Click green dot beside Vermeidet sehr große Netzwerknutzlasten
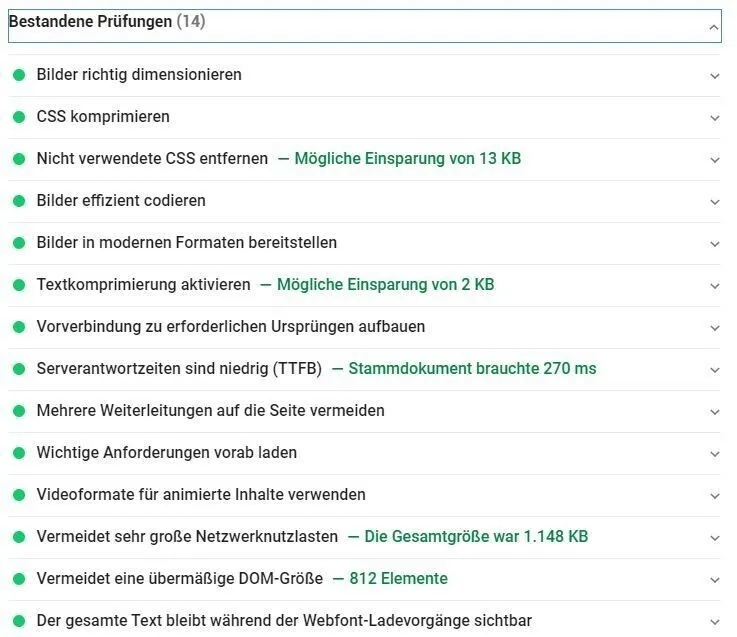737x637 pixels. (x=19, y=537)
